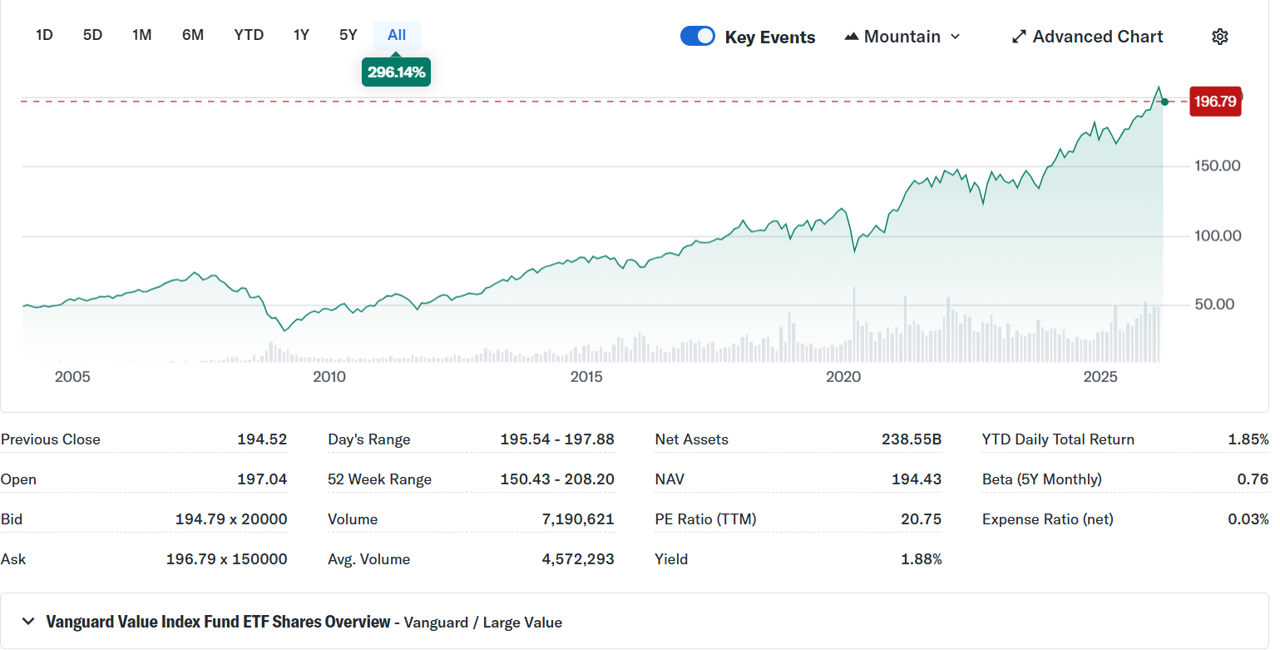Select the All time range tab
Screen dimensions: 1280x650
397,35
